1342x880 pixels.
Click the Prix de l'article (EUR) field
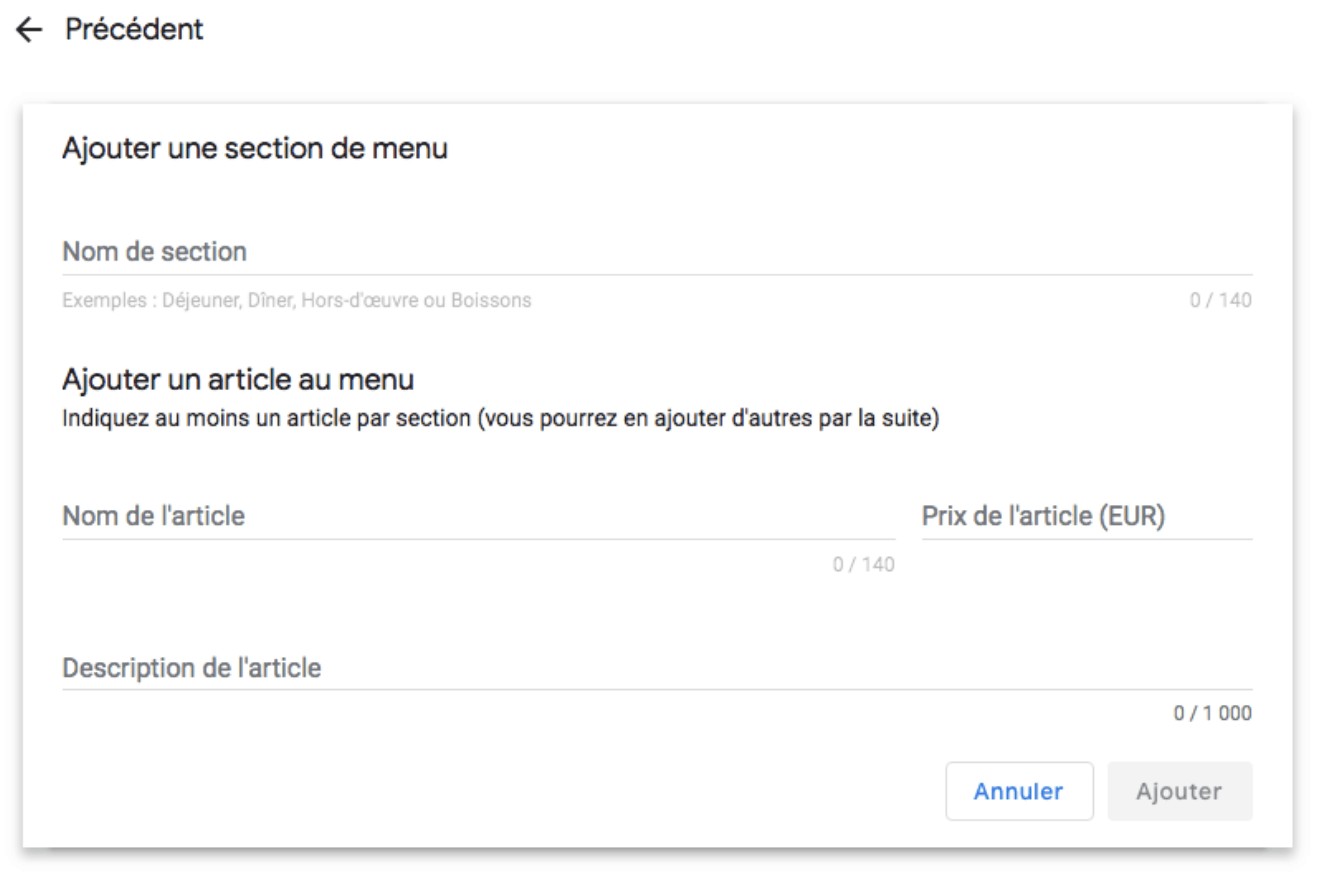click(1087, 517)
